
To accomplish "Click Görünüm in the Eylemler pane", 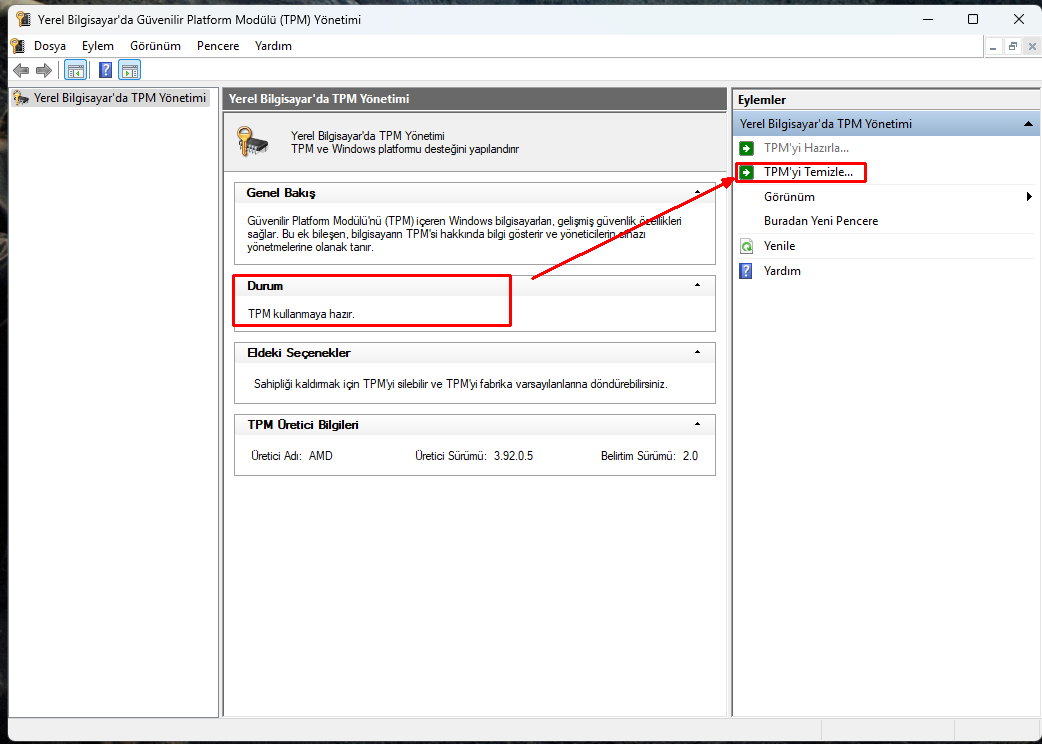I will pos(789,197).
